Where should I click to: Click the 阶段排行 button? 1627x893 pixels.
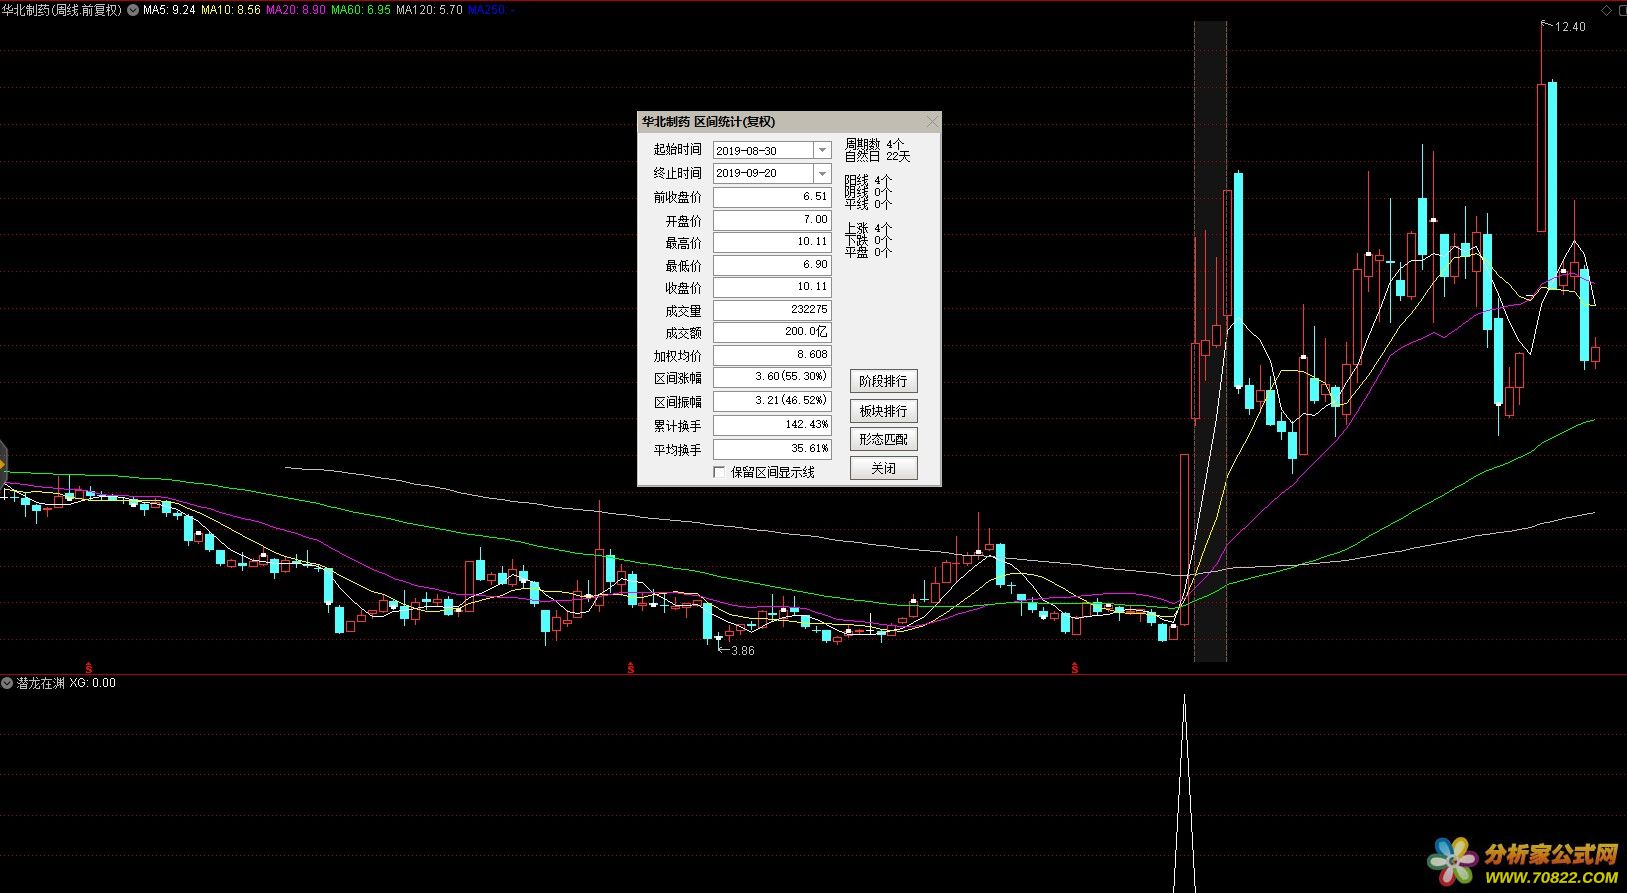click(883, 381)
